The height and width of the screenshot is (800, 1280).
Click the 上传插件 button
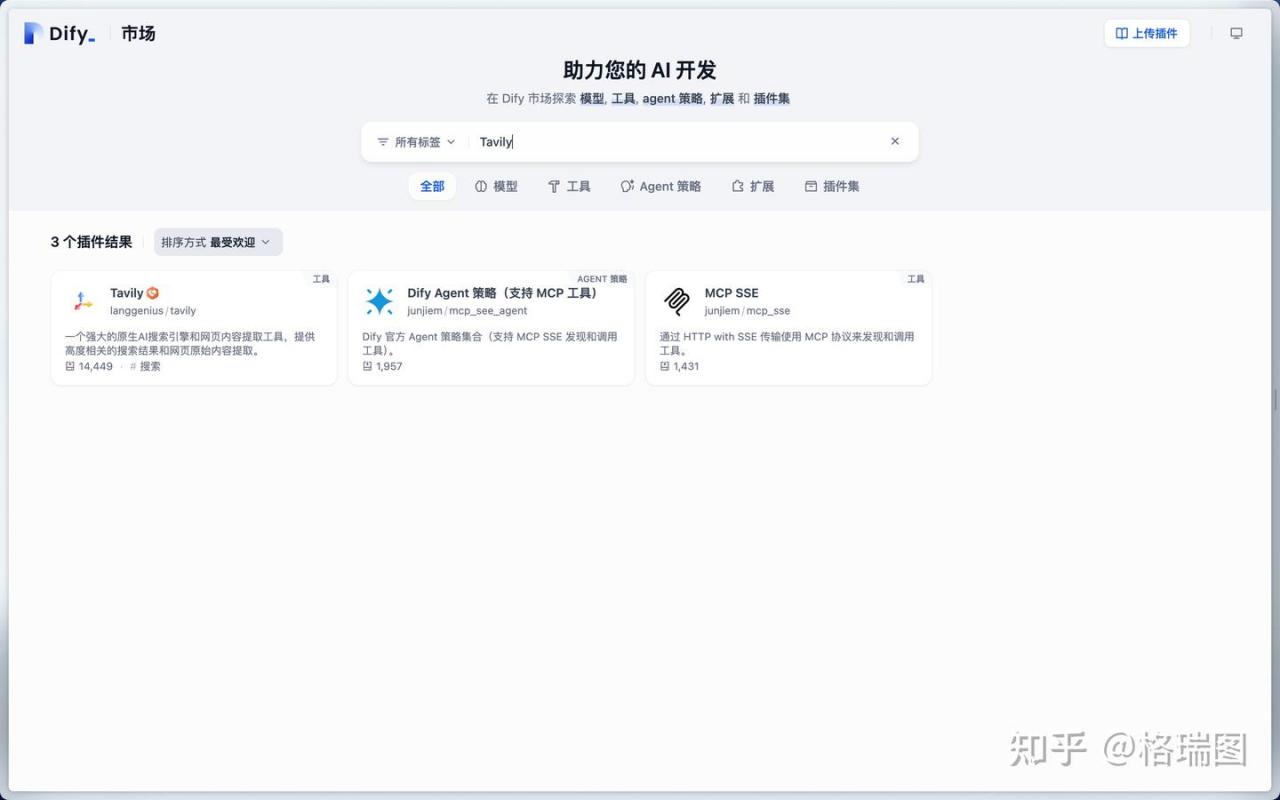[1147, 33]
